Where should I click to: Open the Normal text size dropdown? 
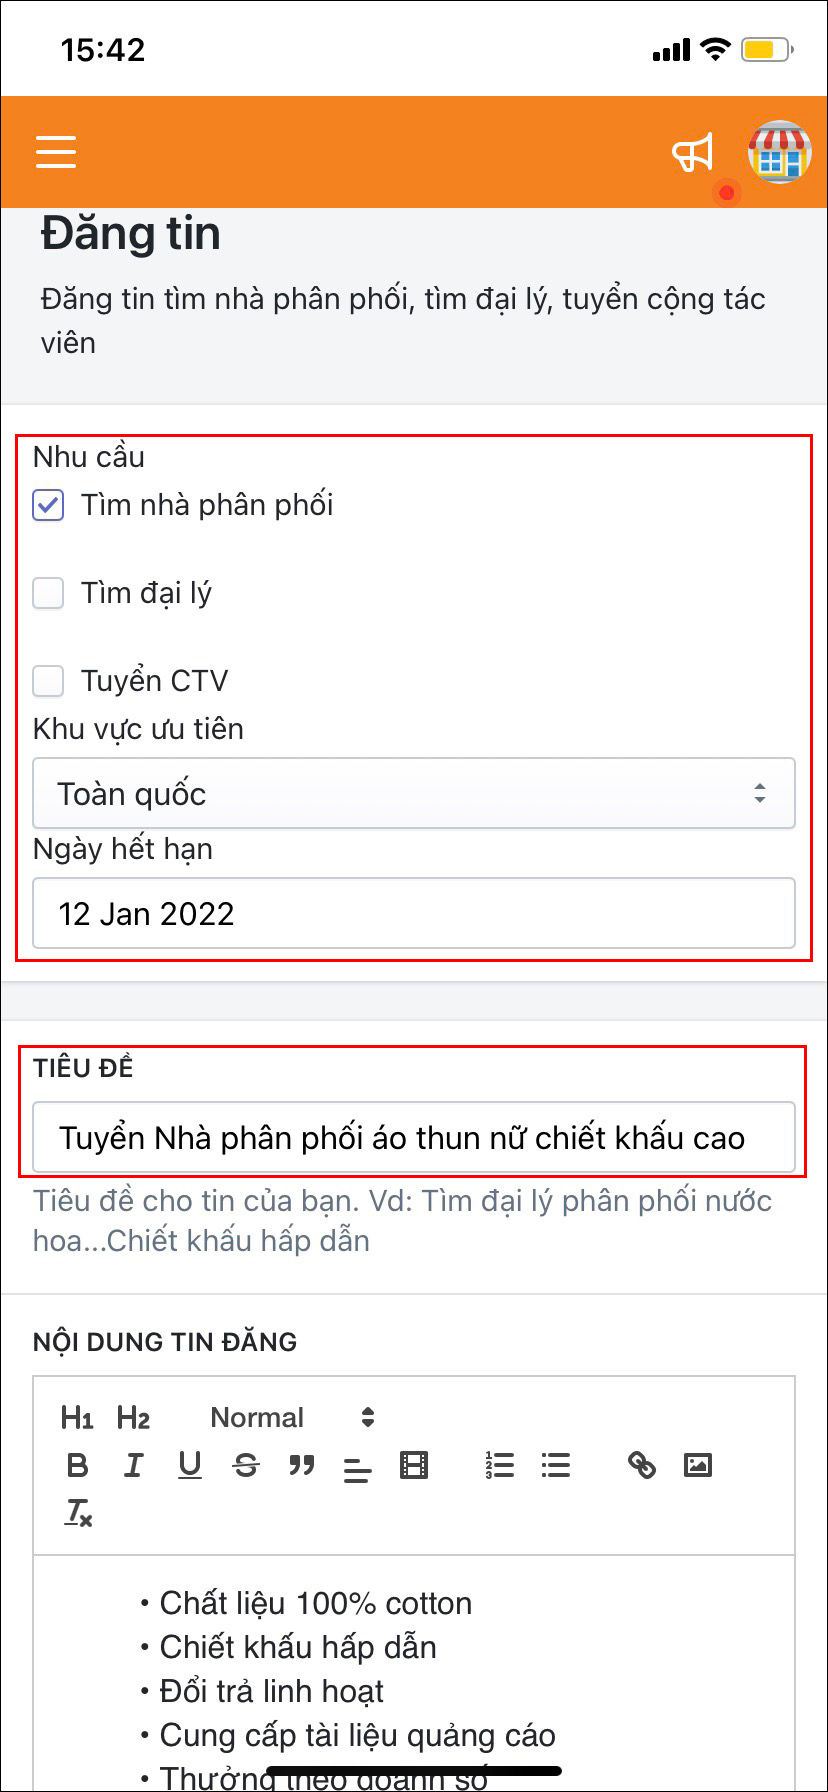(x=292, y=1418)
